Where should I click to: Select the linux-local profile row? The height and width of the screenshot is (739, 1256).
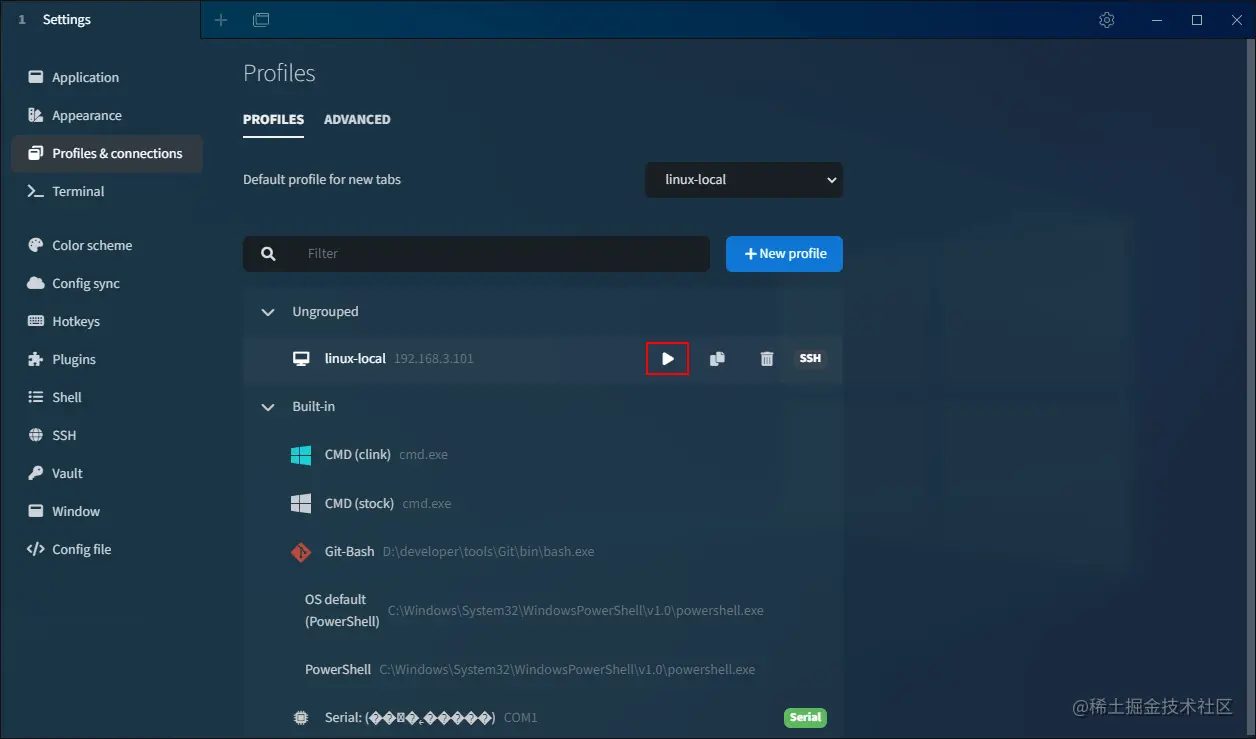click(x=543, y=358)
